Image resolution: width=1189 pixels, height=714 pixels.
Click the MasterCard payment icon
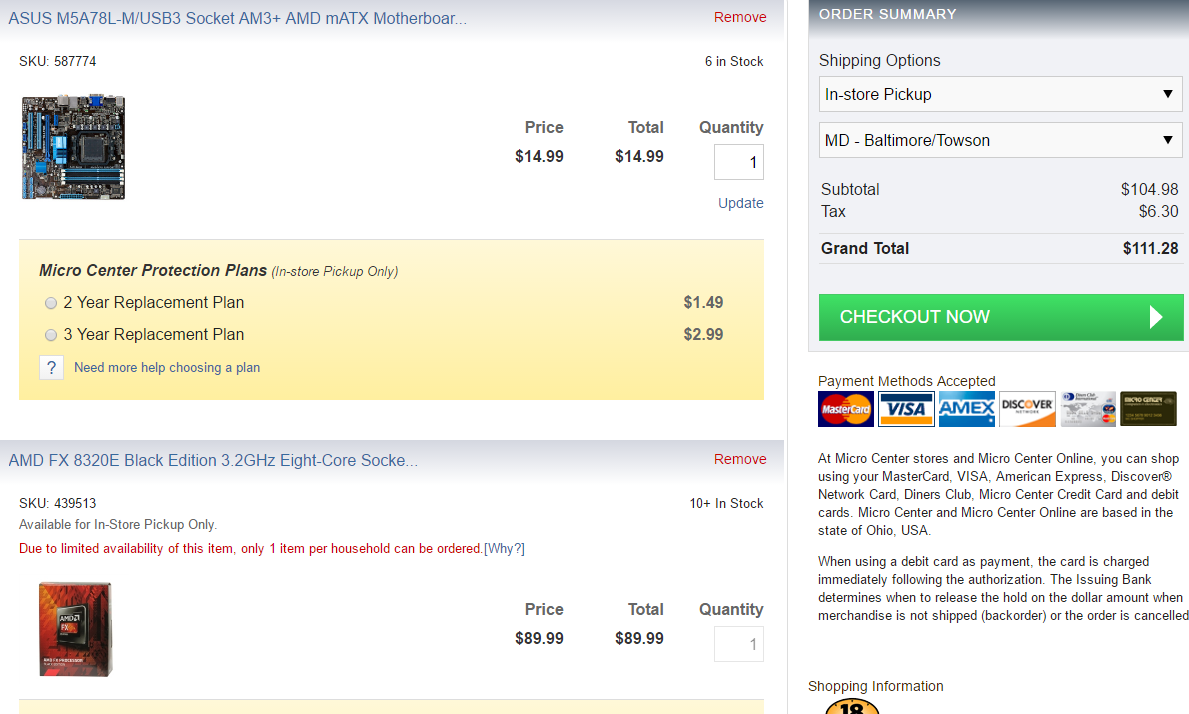846,409
